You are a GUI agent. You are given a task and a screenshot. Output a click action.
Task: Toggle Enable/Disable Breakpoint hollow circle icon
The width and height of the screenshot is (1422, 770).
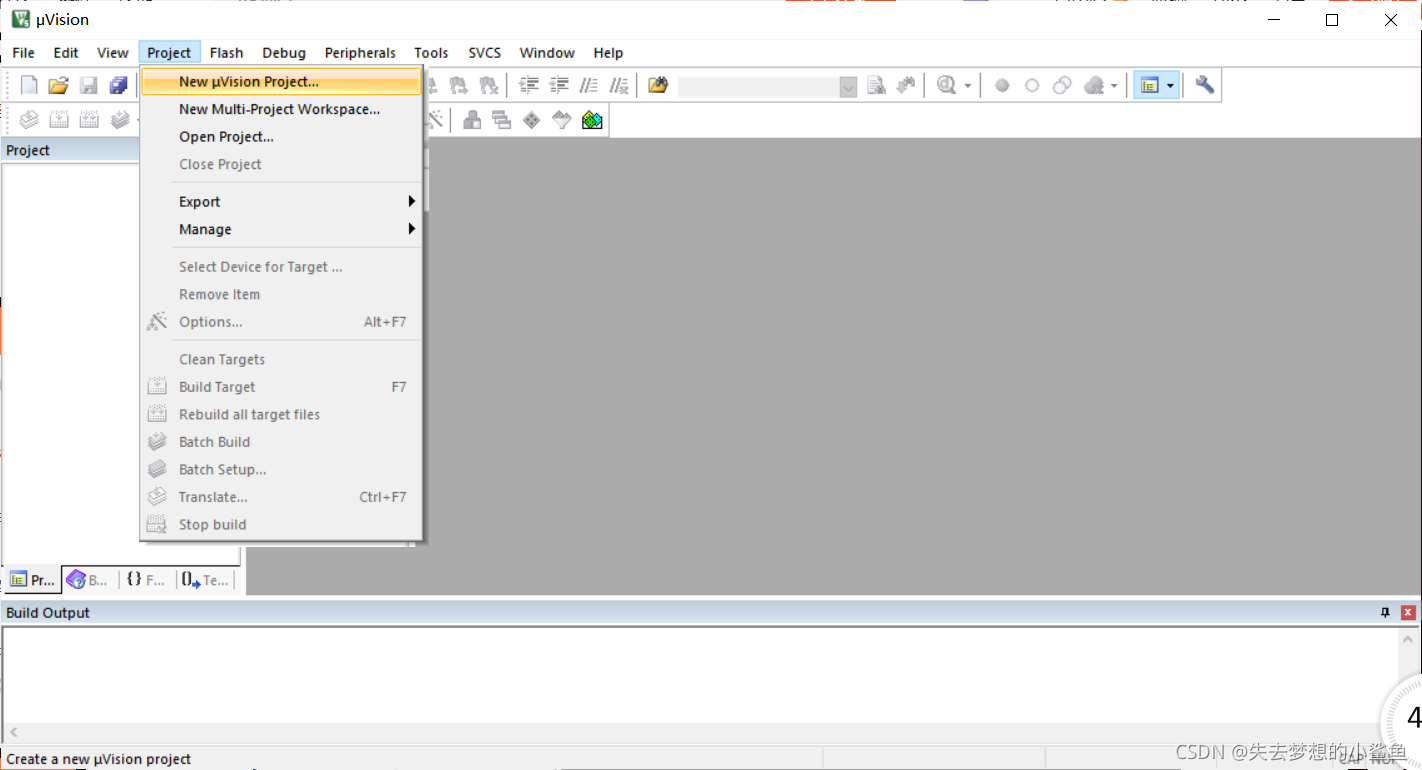[1032, 86]
